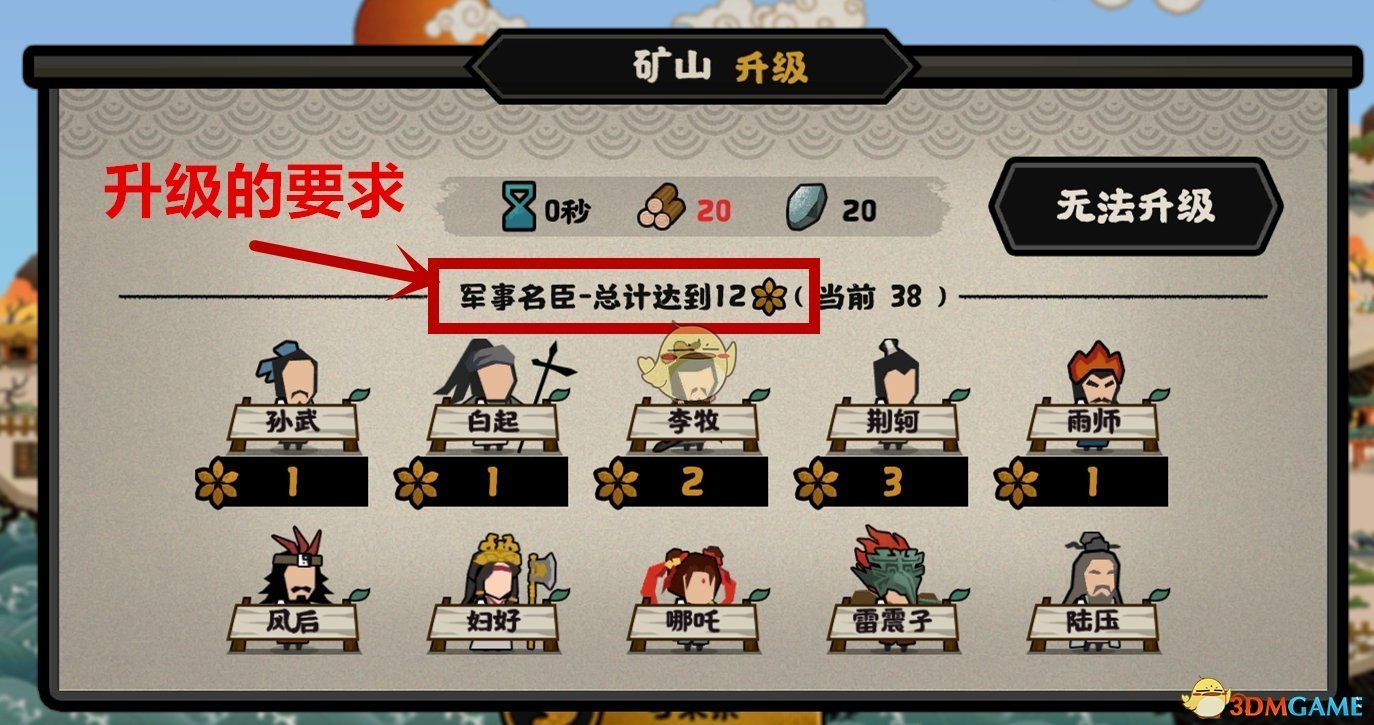Select the 妇好 character with axe
Viewport: 1374px width, 725px height.
[495, 593]
